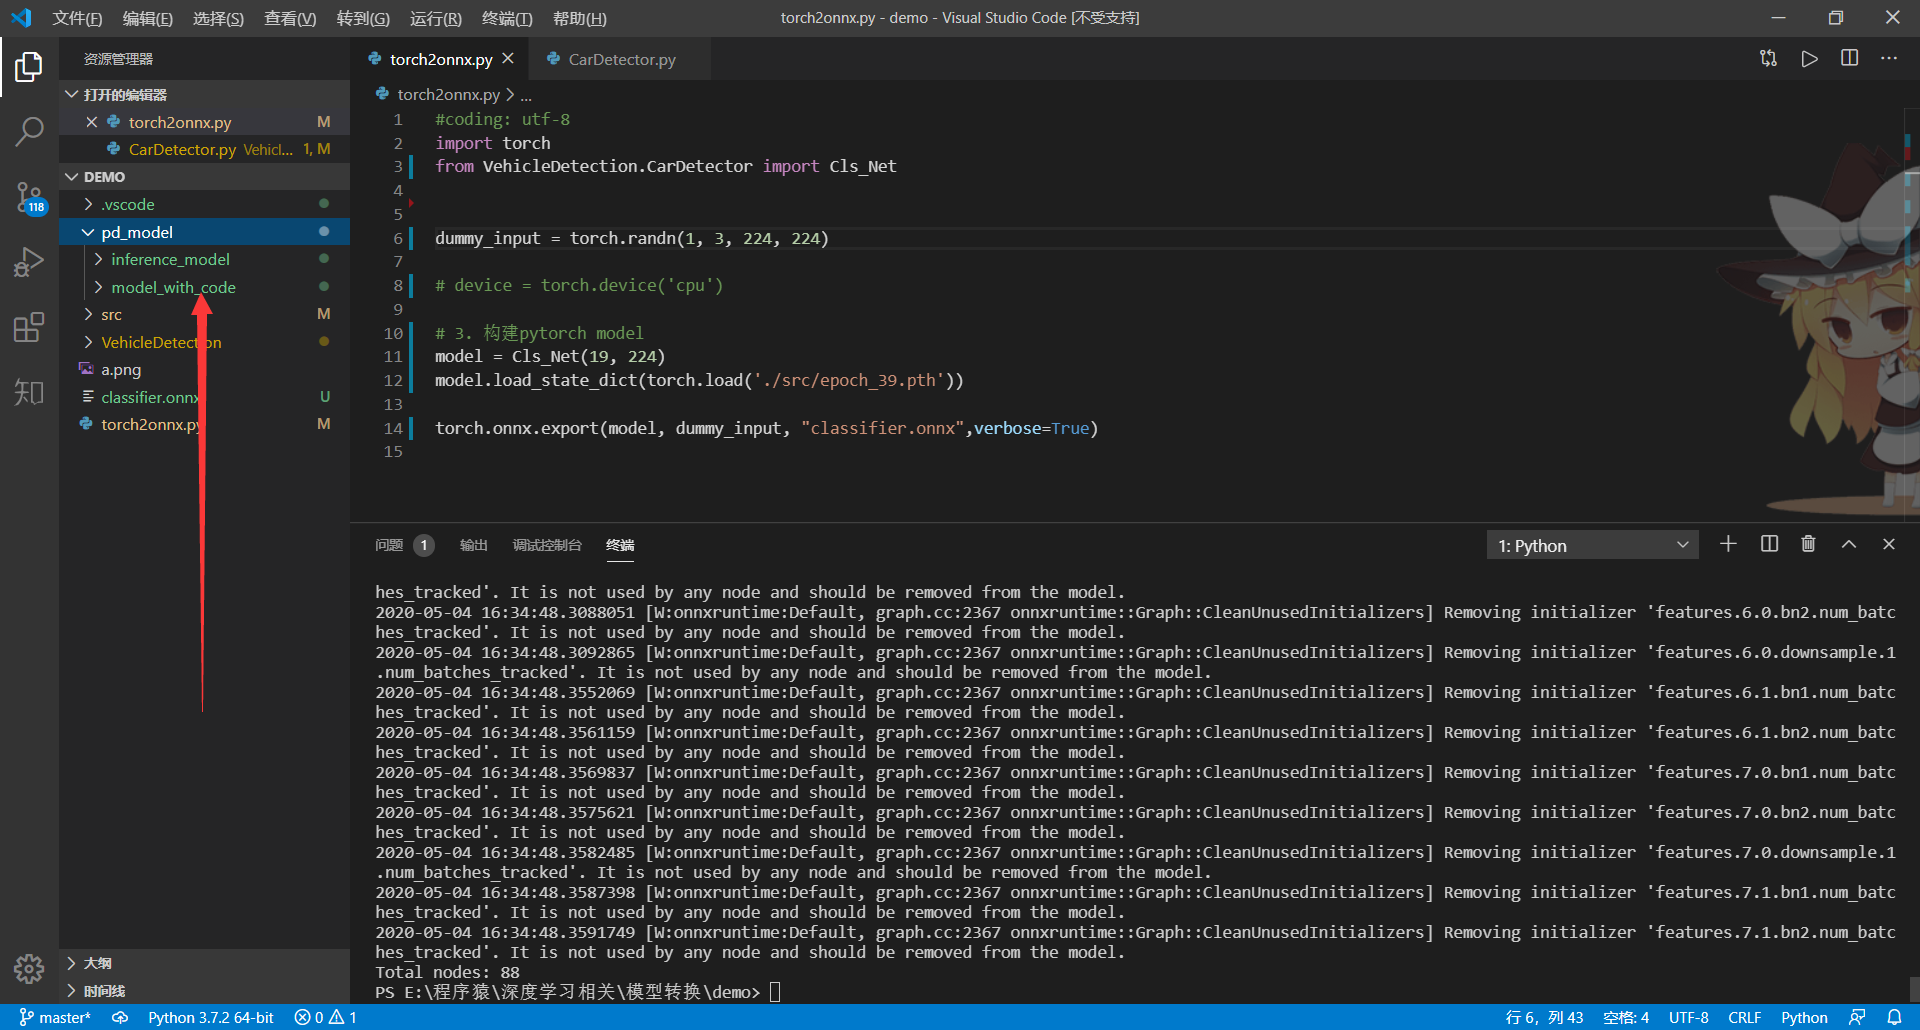This screenshot has height=1030, width=1920.
Task: Expand the Timeline section
Action: coord(204,991)
